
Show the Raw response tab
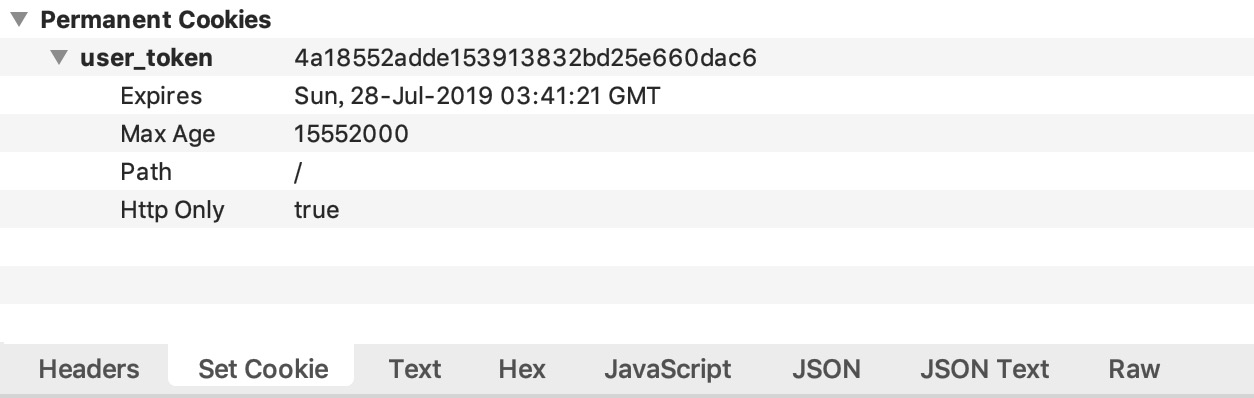tap(1134, 369)
